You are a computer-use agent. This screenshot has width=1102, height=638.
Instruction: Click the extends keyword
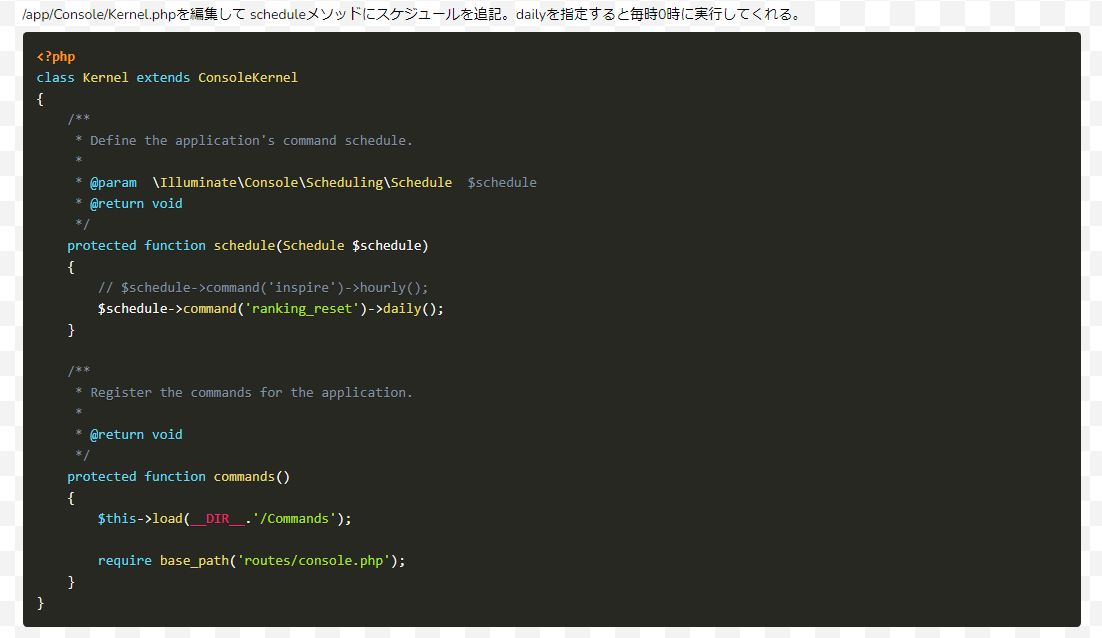point(163,77)
